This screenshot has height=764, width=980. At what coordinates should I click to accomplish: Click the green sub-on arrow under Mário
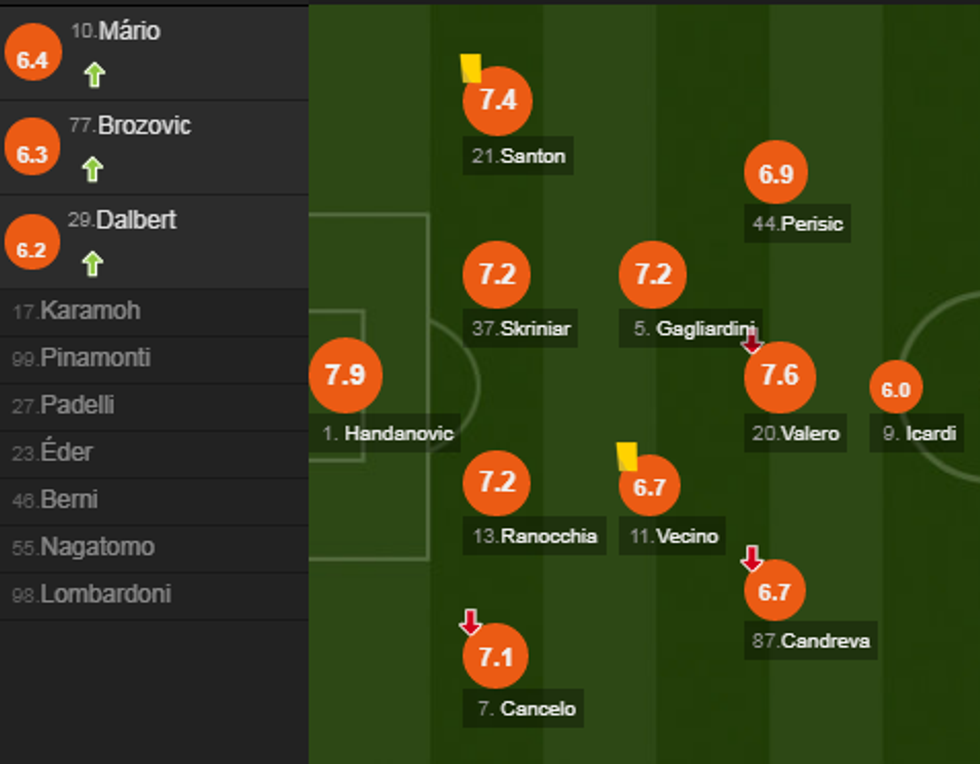click(x=94, y=75)
